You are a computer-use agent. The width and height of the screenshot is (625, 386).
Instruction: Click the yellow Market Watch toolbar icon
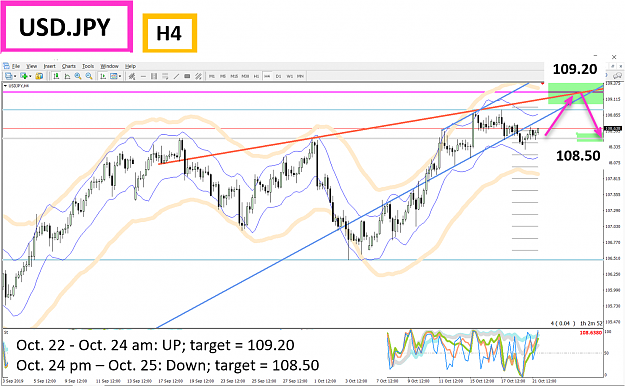click(x=39, y=76)
